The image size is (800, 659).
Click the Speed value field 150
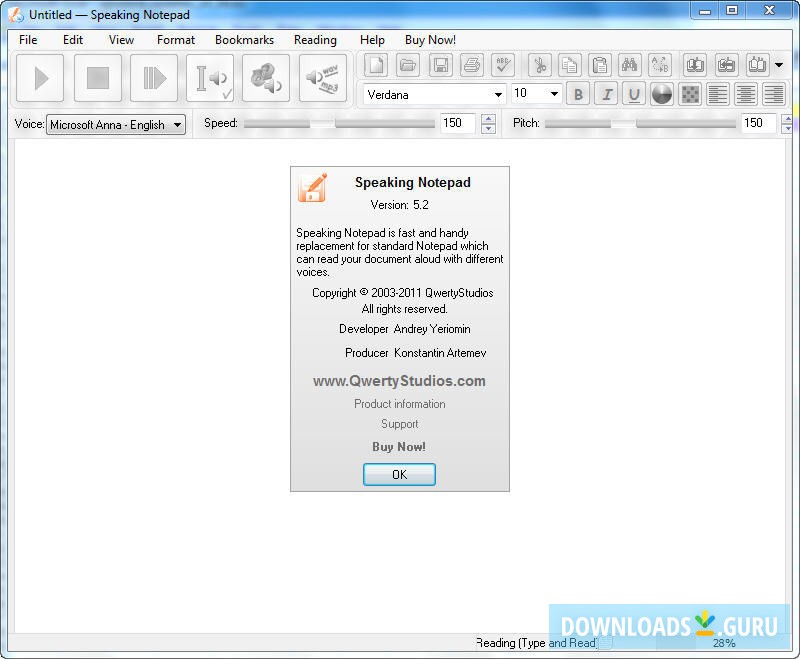458,123
